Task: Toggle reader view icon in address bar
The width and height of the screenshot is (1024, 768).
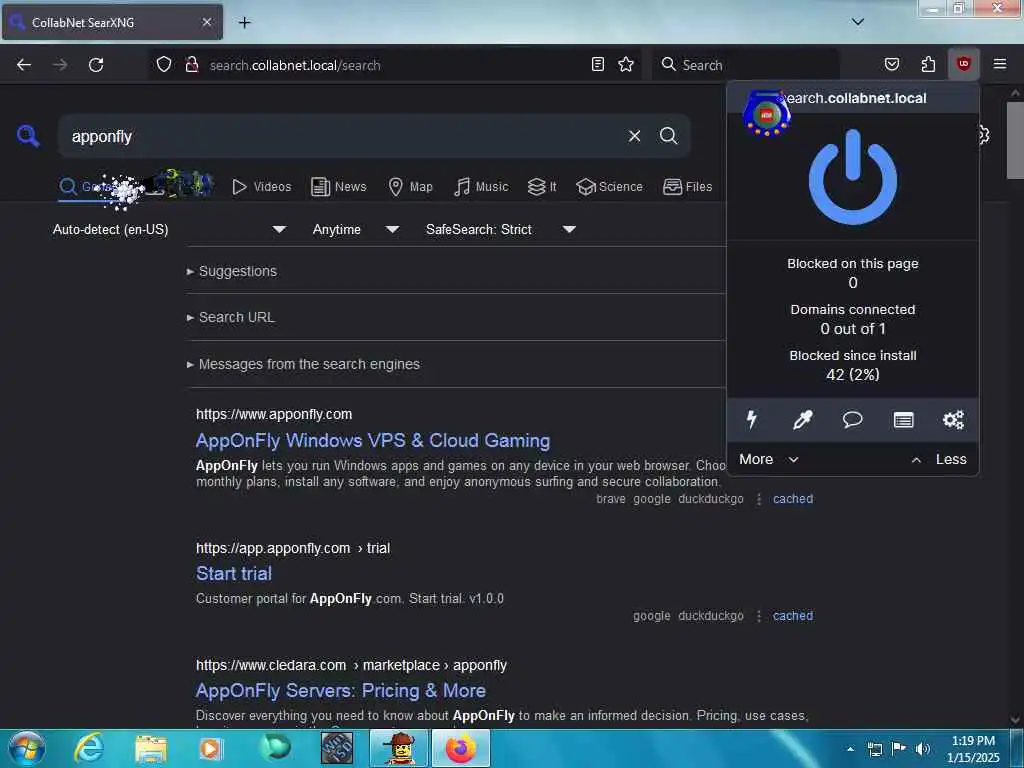Action: point(597,64)
